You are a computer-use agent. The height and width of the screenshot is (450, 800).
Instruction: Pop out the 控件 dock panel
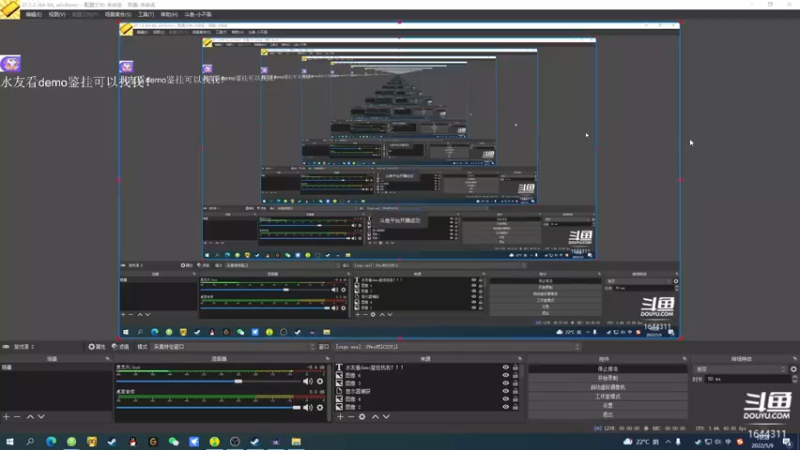pyautogui.click(x=684, y=359)
